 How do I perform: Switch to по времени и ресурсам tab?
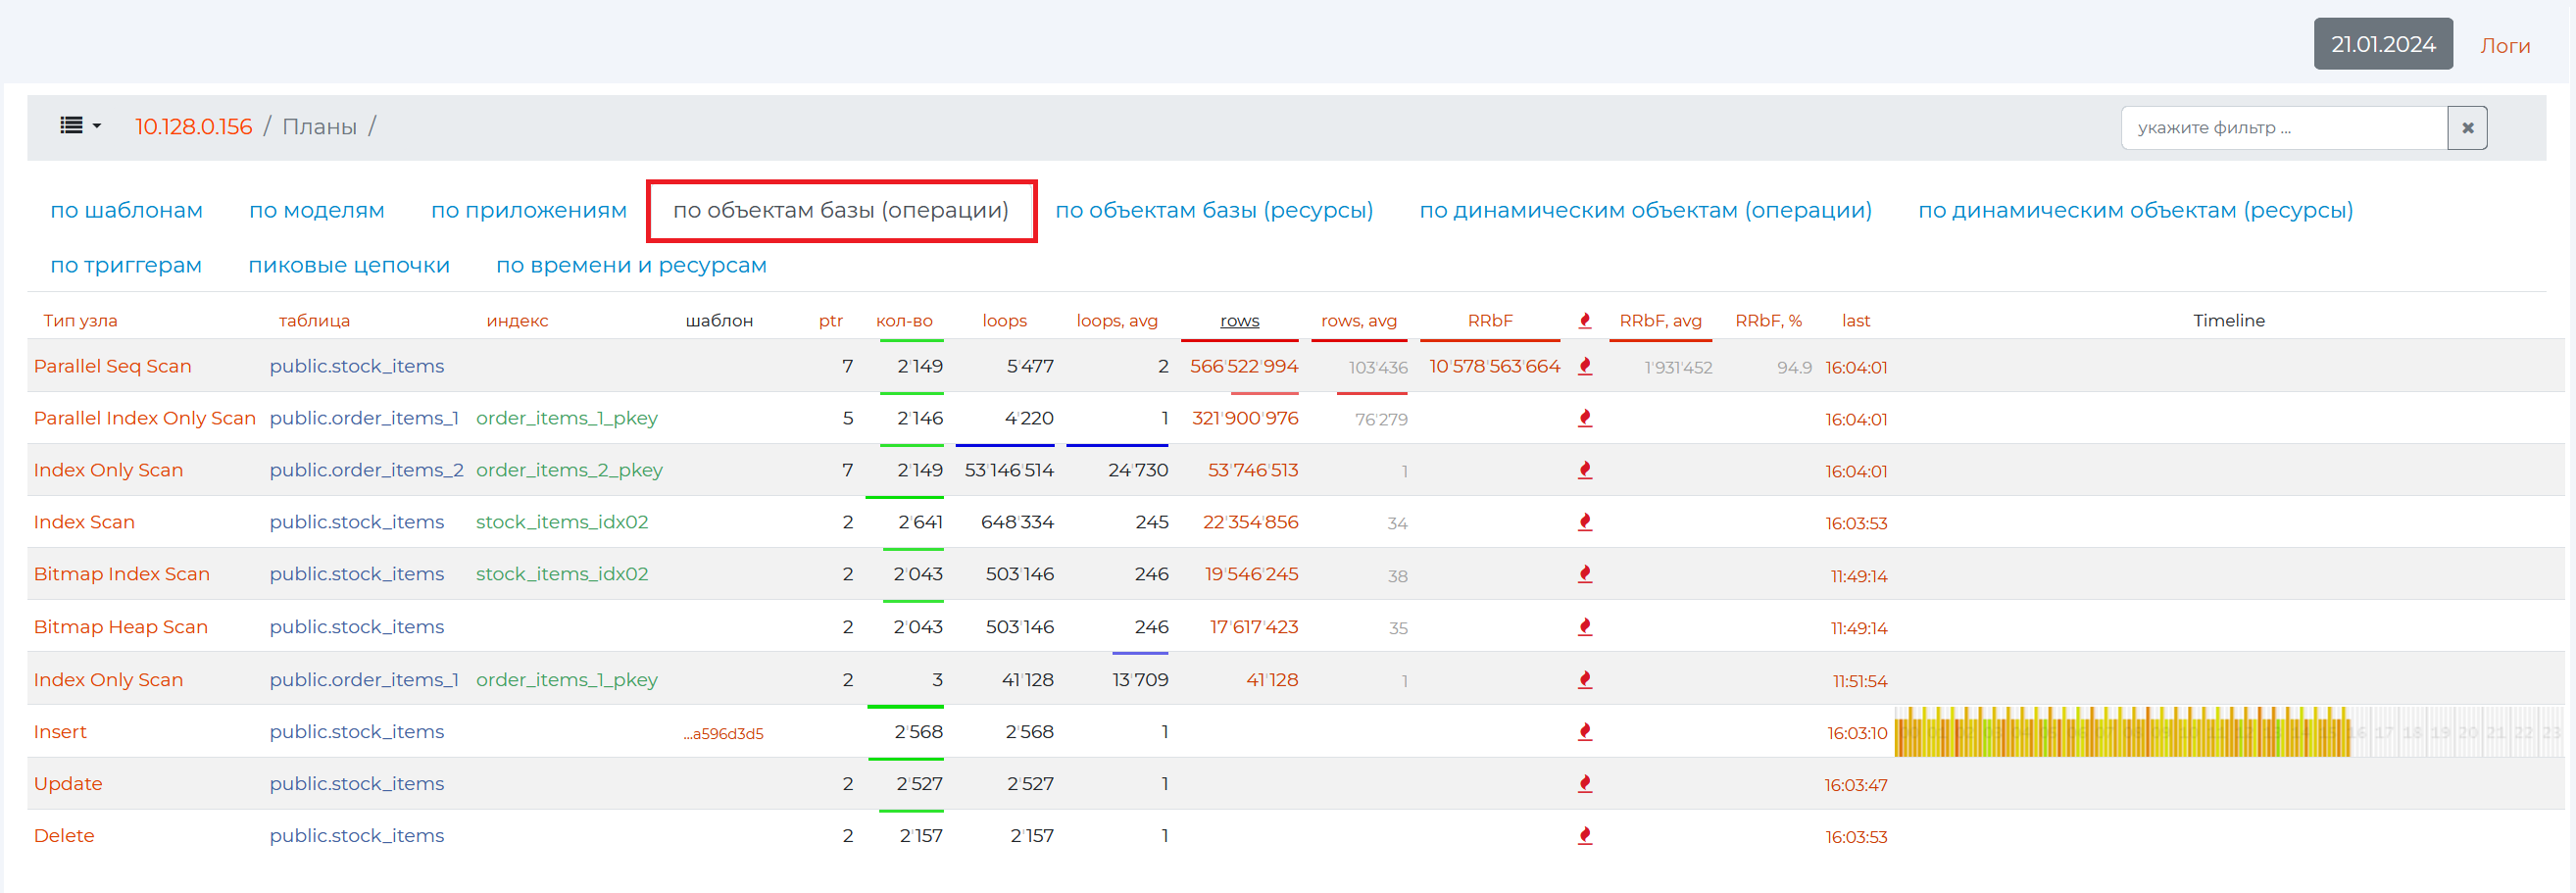point(631,265)
